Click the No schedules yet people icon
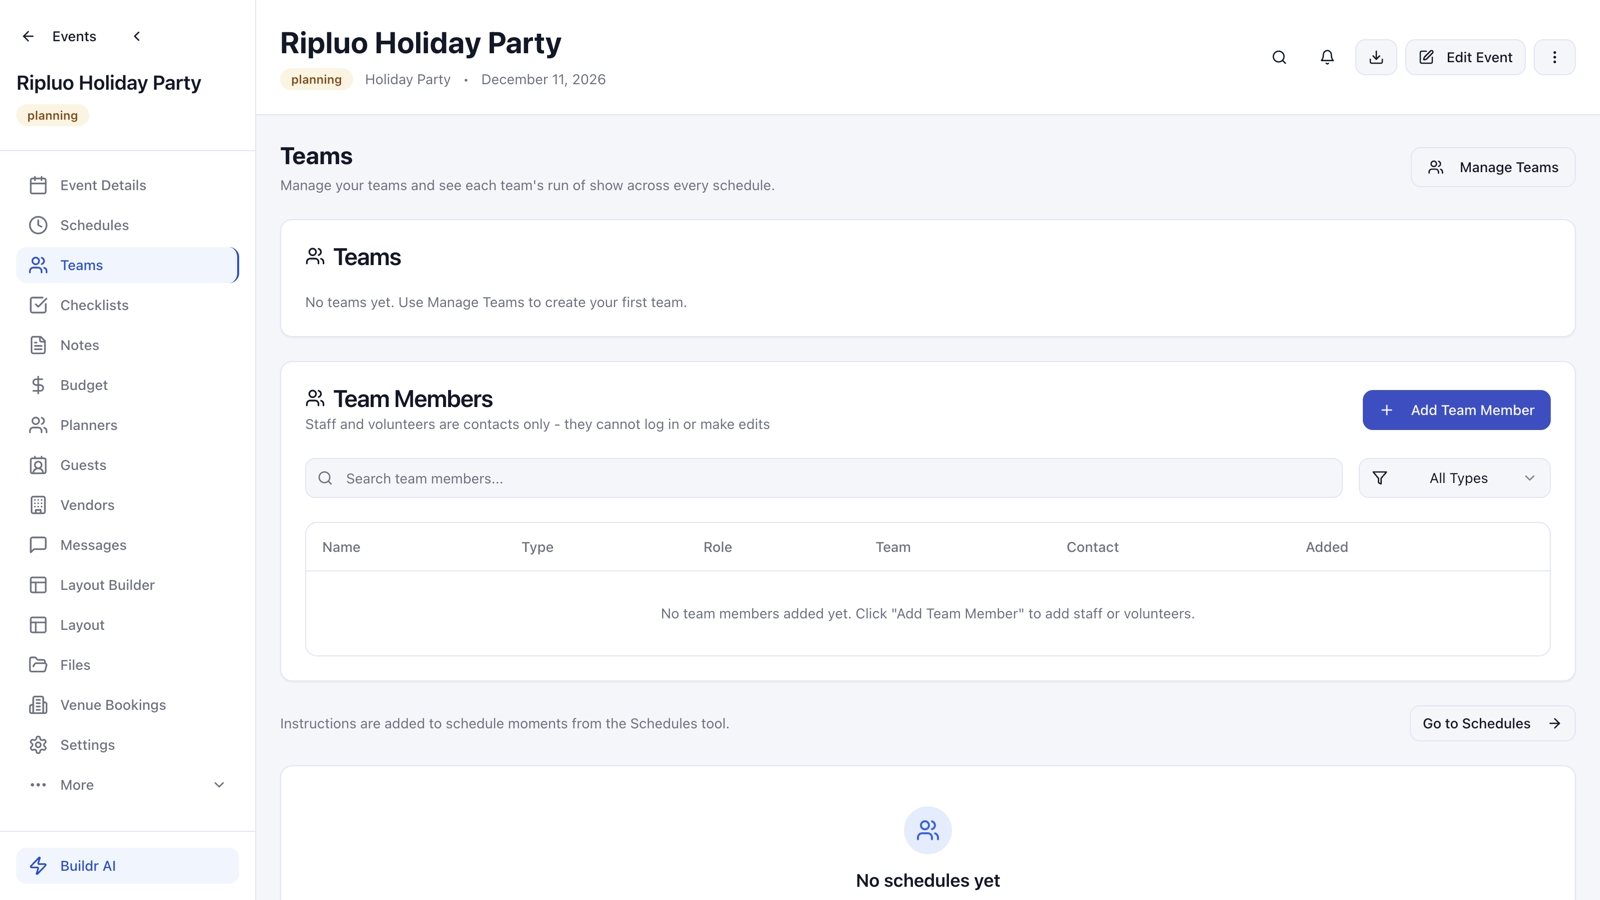This screenshot has height=900, width=1600. (928, 830)
